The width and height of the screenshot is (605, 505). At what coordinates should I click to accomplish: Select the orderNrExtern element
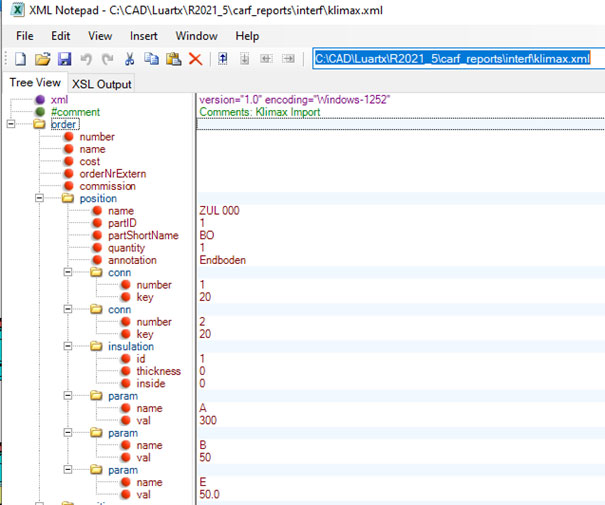coord(113,174)
